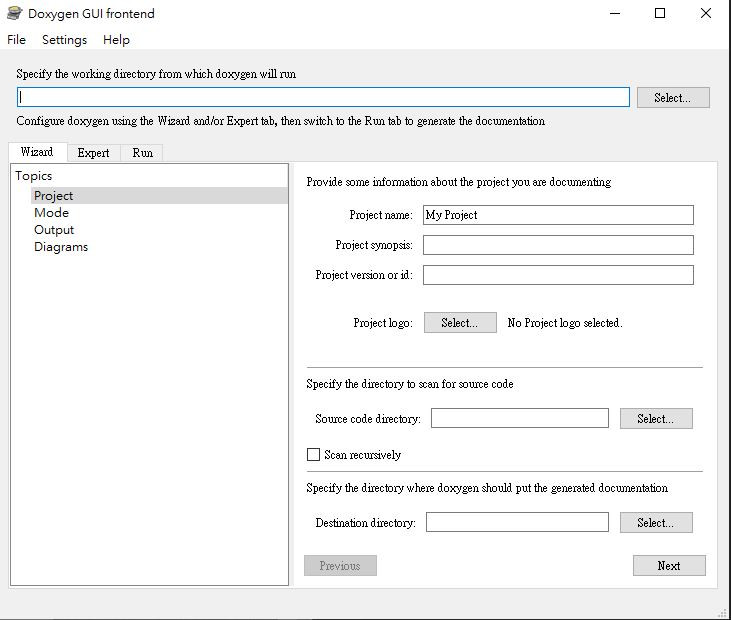Enable the Scan recursively checkbox
731x620 pixels.
pos(313,455)
